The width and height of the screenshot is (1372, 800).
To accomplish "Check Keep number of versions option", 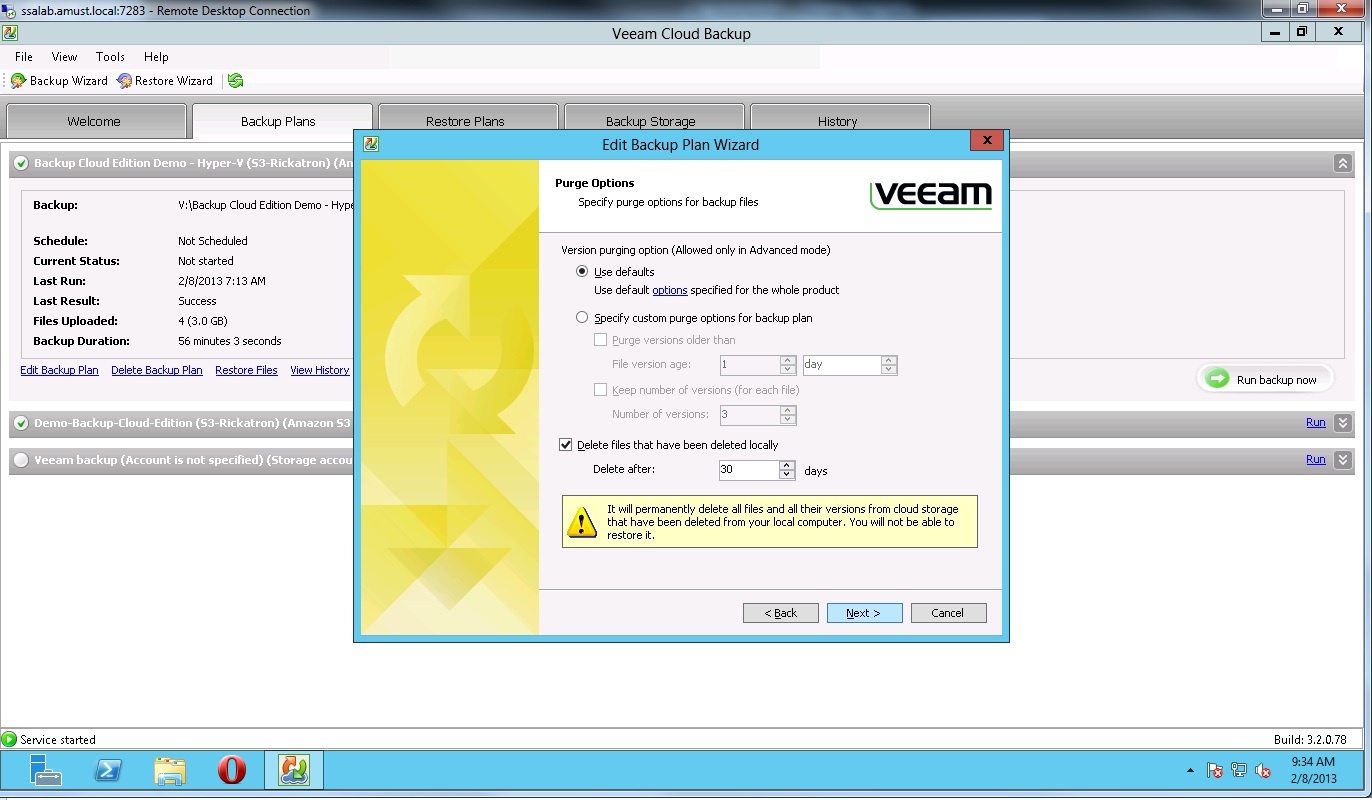I will tap(600, 390).
